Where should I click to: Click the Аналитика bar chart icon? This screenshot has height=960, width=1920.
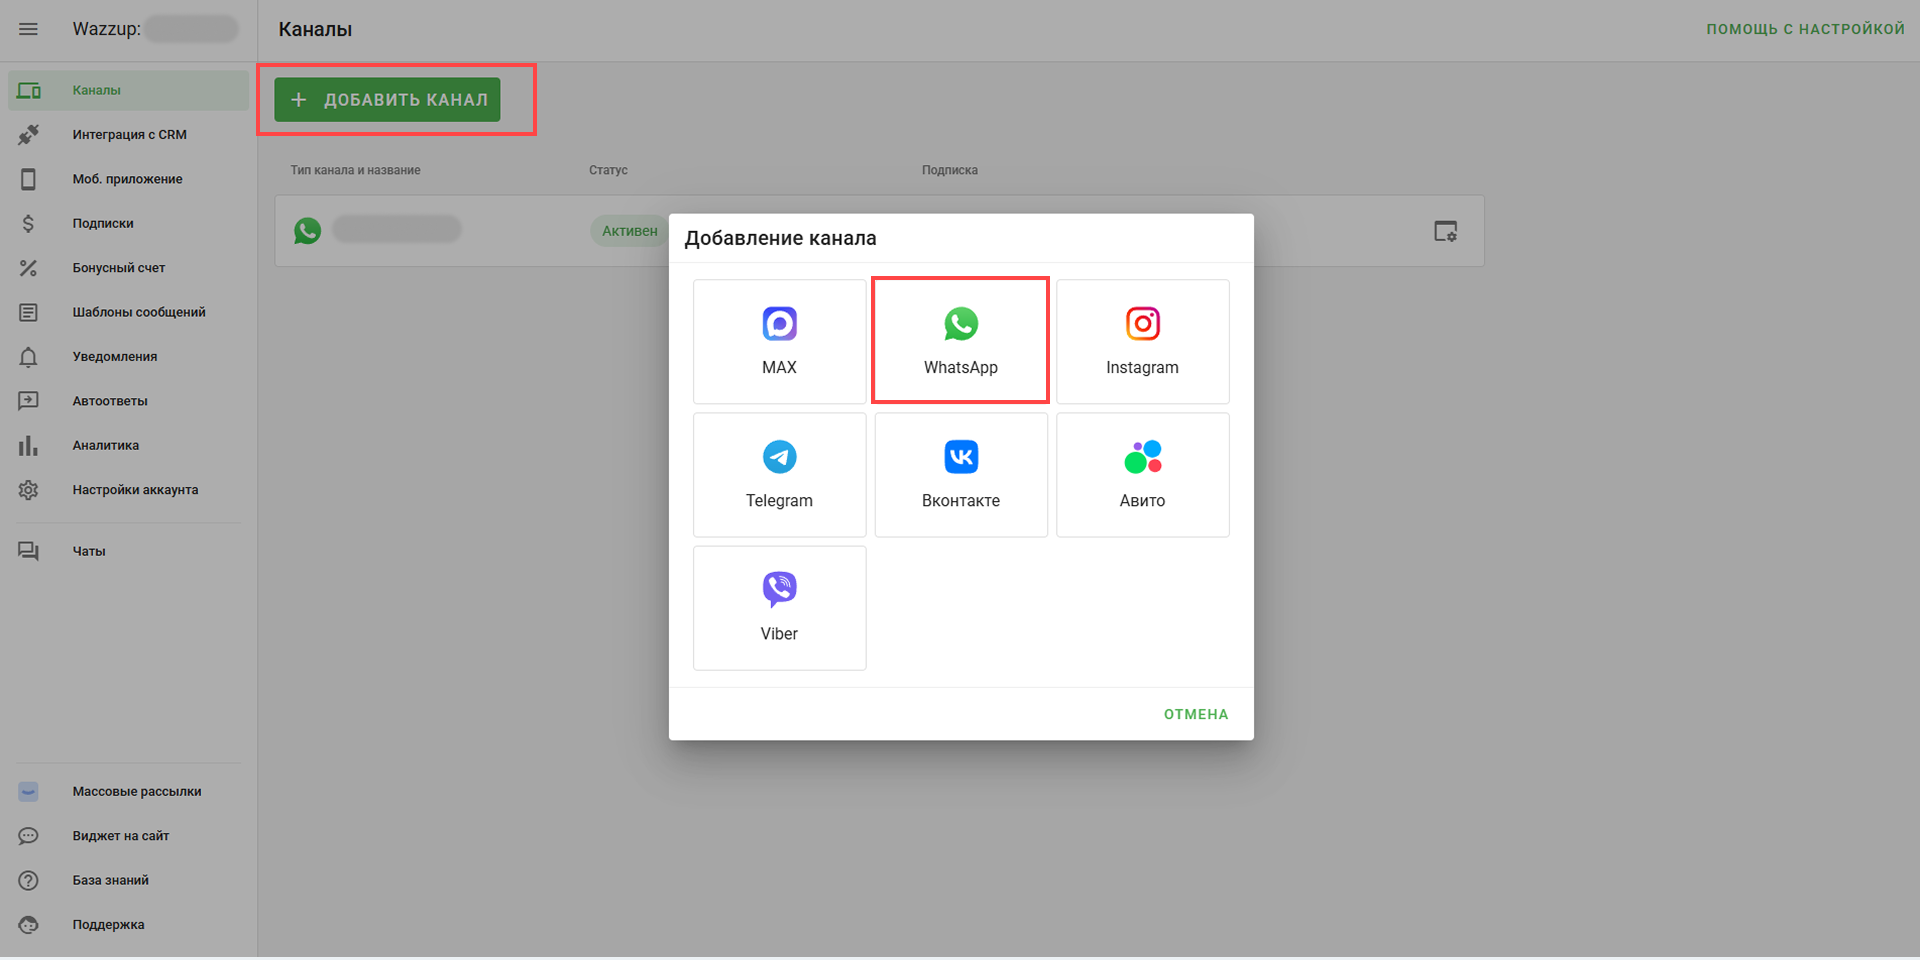point(28,446)
